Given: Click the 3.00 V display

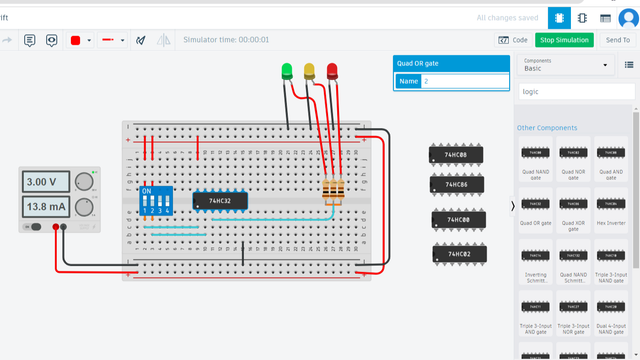Looking at the screenshot, I should (x=46, y=182).
